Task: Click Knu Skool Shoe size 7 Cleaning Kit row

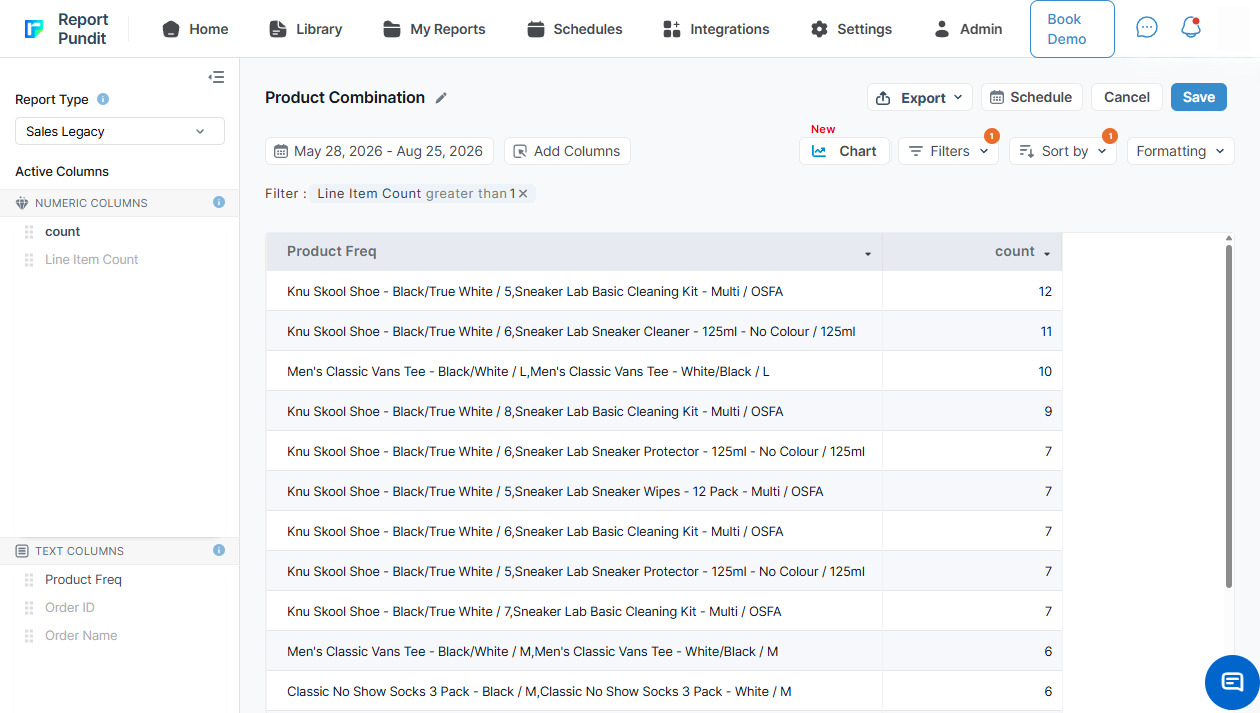Action: click(x=664, y=611)
